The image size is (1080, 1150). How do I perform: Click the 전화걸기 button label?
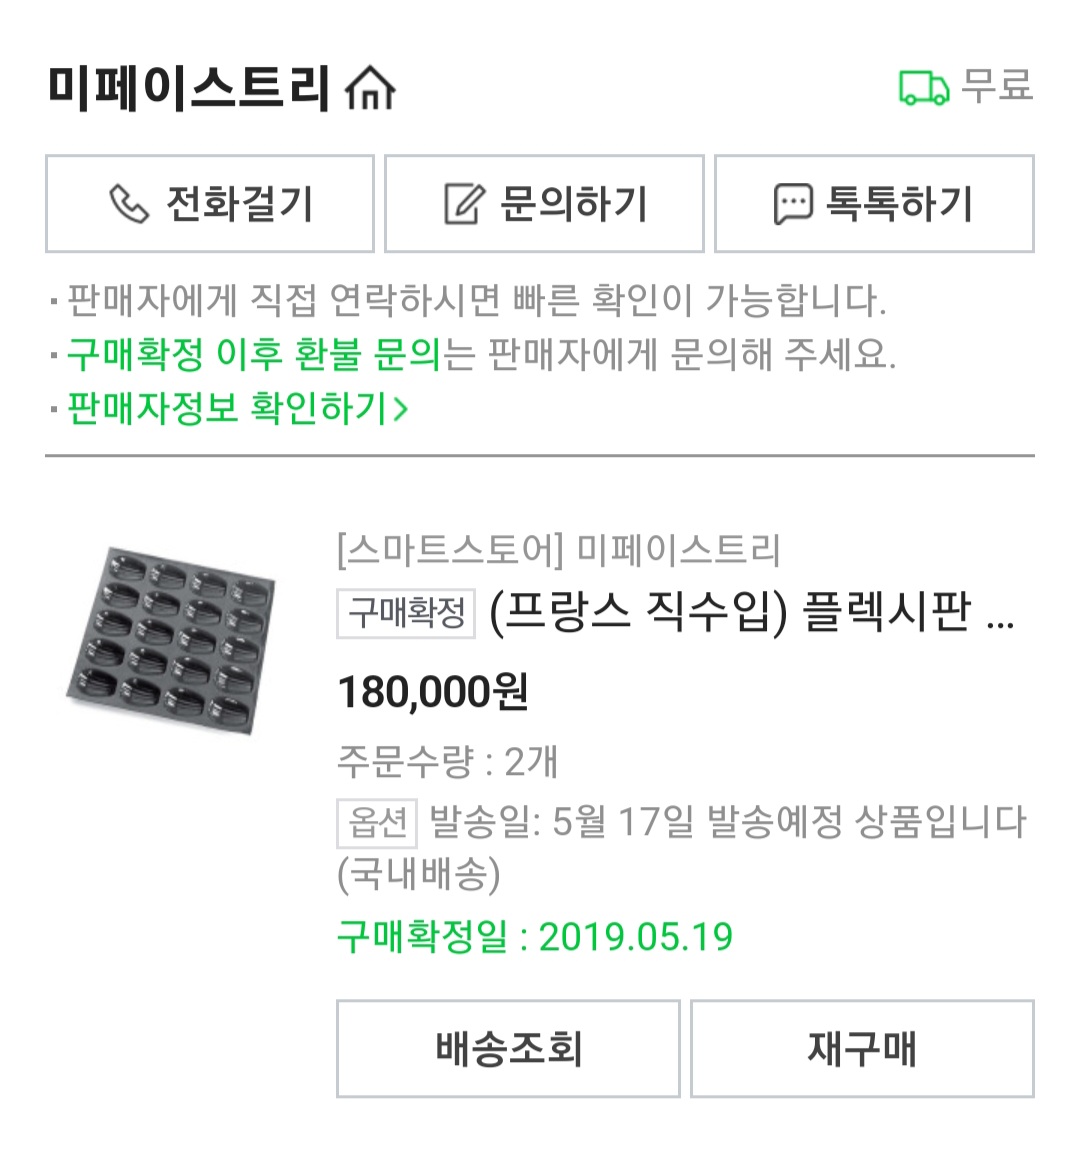click(x=240, y=203)
